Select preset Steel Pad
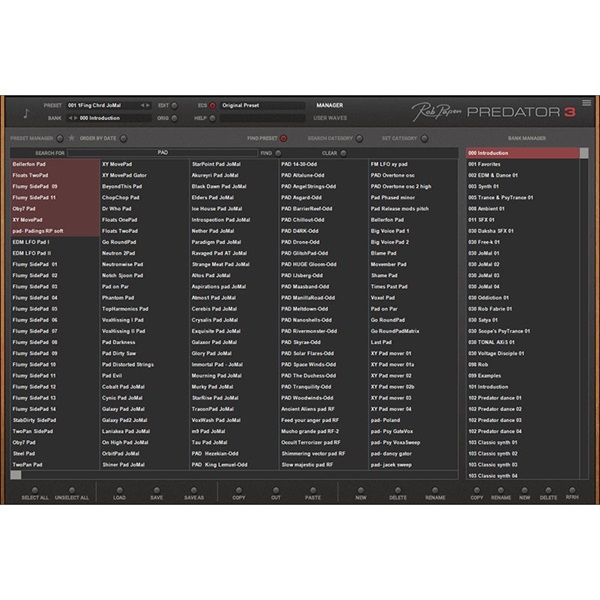The width and height of the screenshot is (600, 600). click(x=55, y=453)
